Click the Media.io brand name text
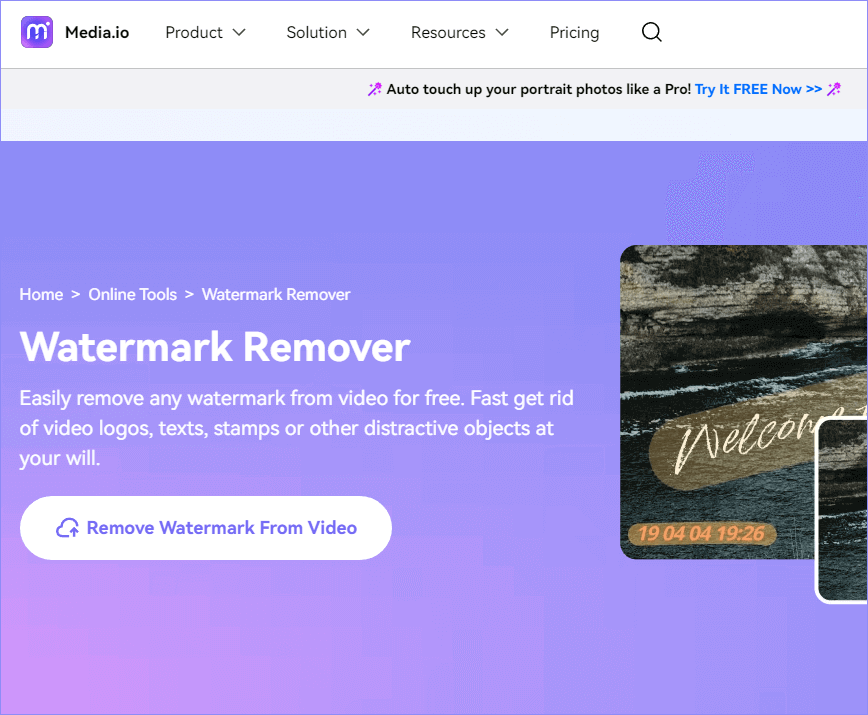Image resolution: width=868 pixels, height=715 pixels. click(97, 32)
